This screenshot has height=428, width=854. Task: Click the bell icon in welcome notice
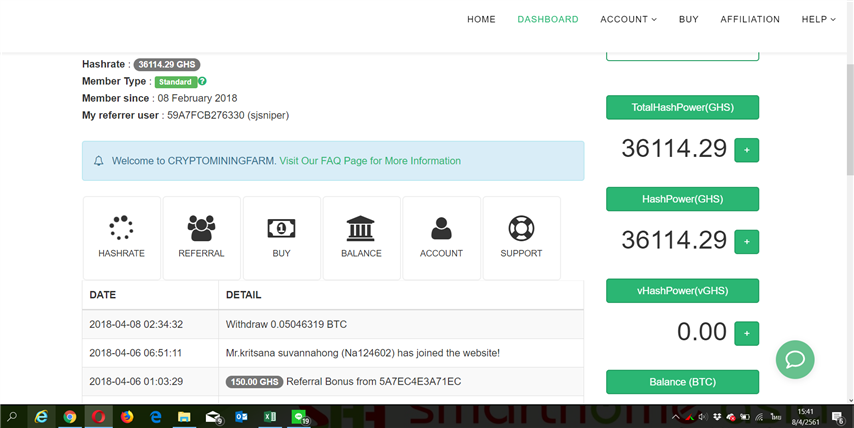99,161
